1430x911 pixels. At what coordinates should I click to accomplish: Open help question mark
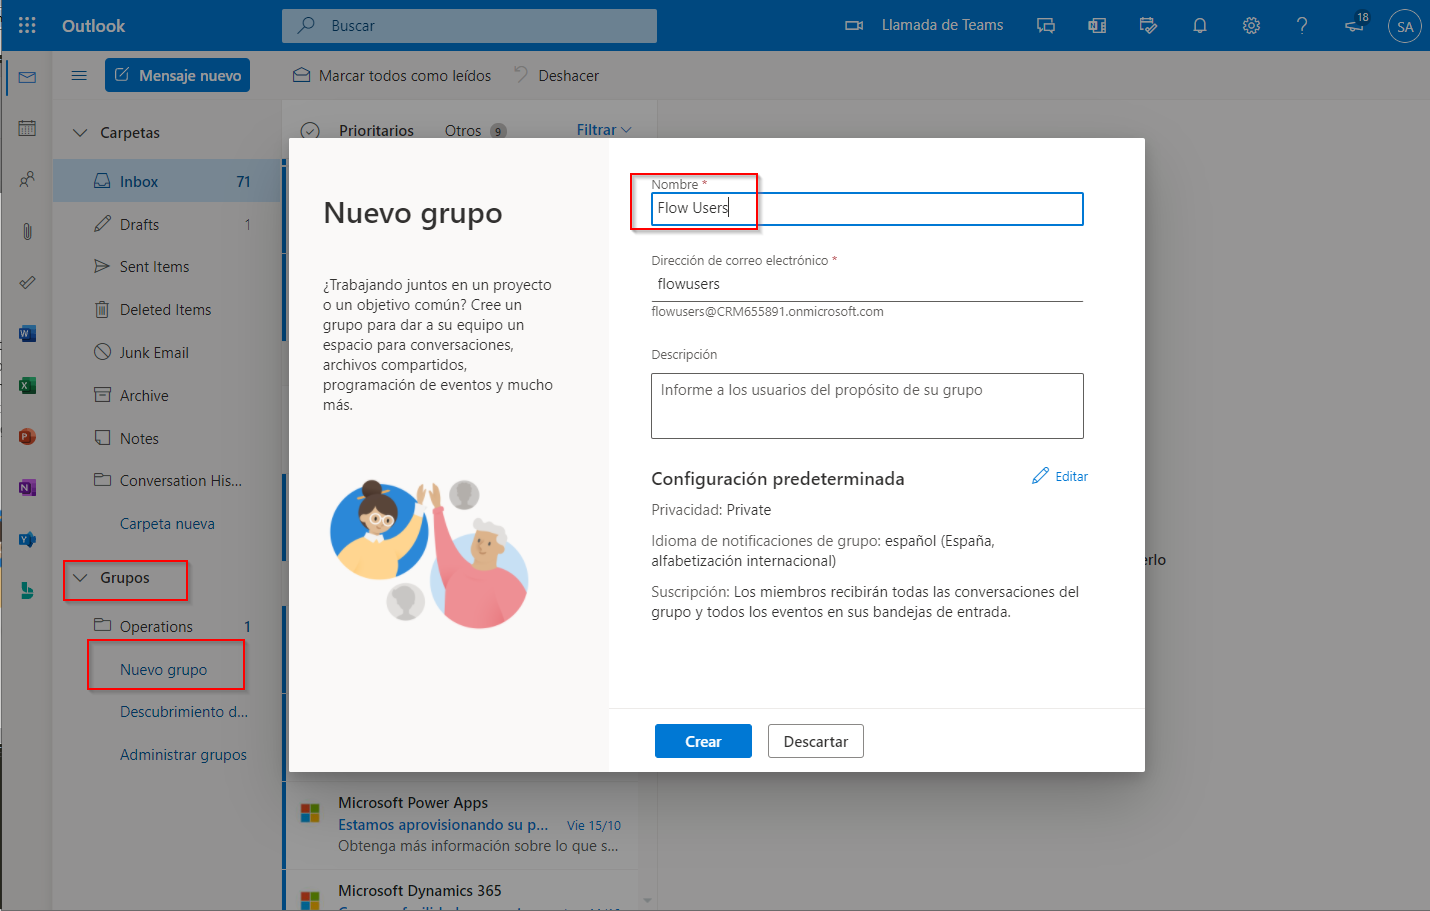[x=1302, y=25]
